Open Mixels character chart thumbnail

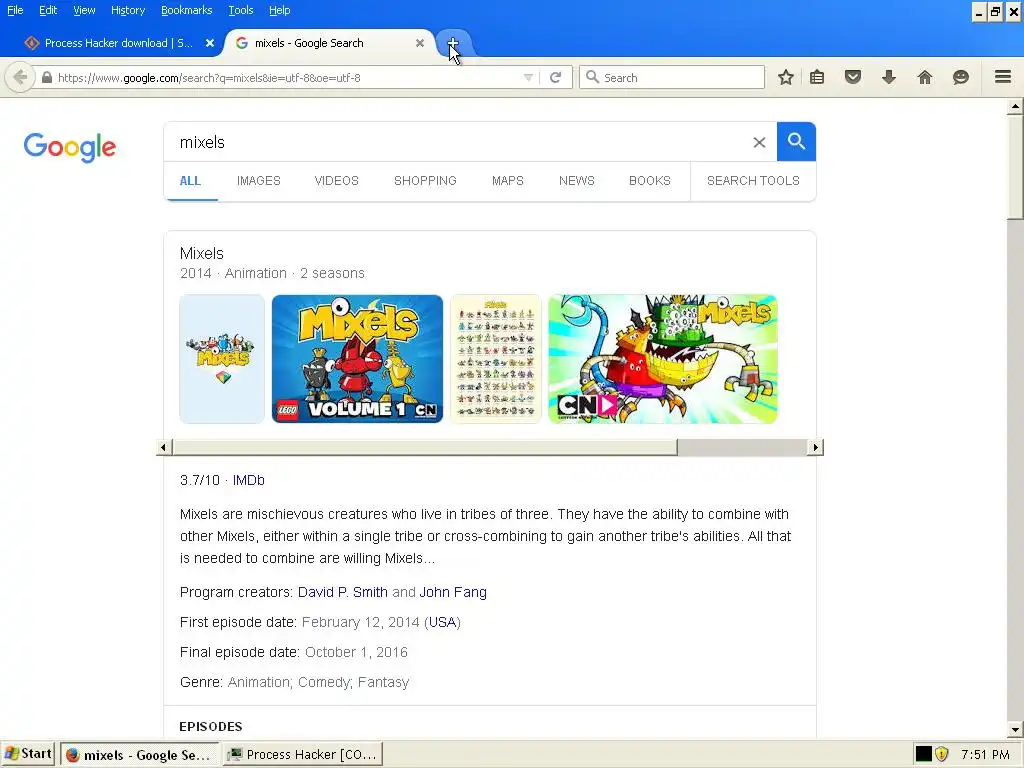point(496,359)
